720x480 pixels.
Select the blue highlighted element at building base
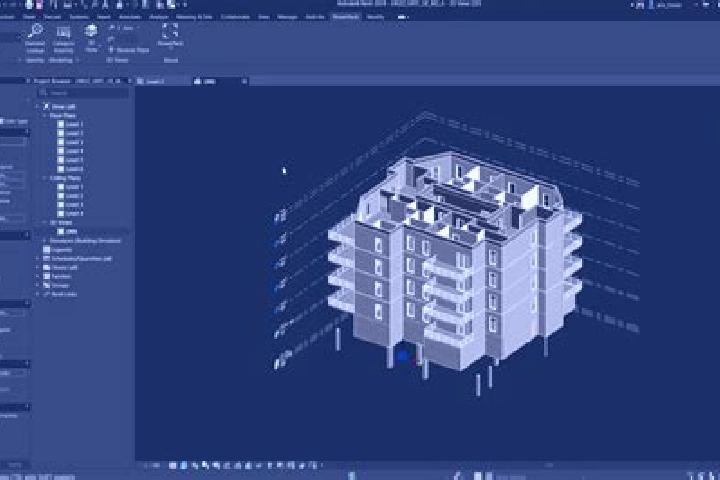[x=403, y=356]
